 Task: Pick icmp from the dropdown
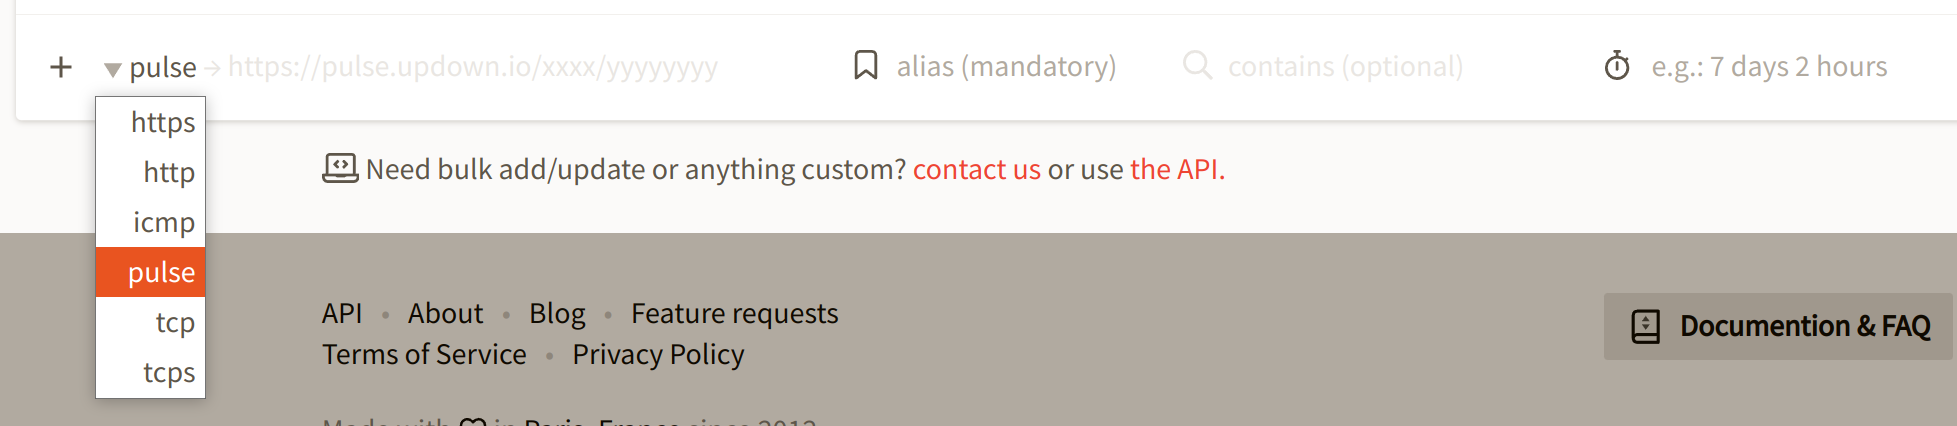coord(163,222)
